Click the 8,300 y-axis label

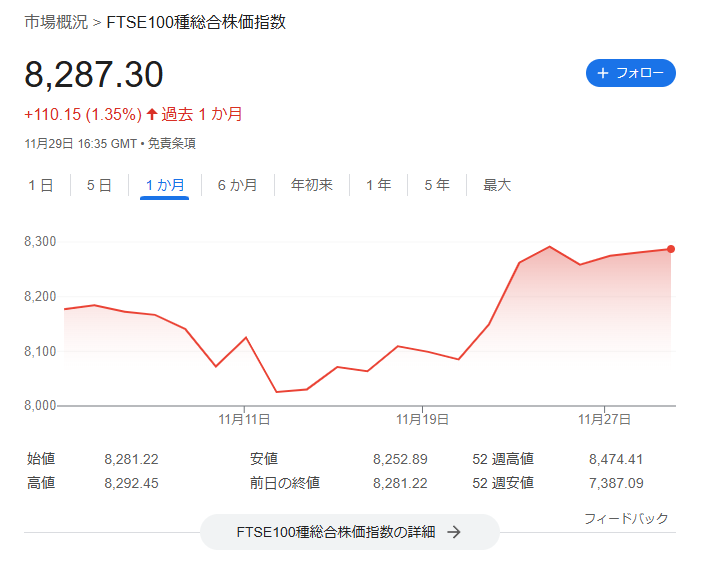click(40, 242)
